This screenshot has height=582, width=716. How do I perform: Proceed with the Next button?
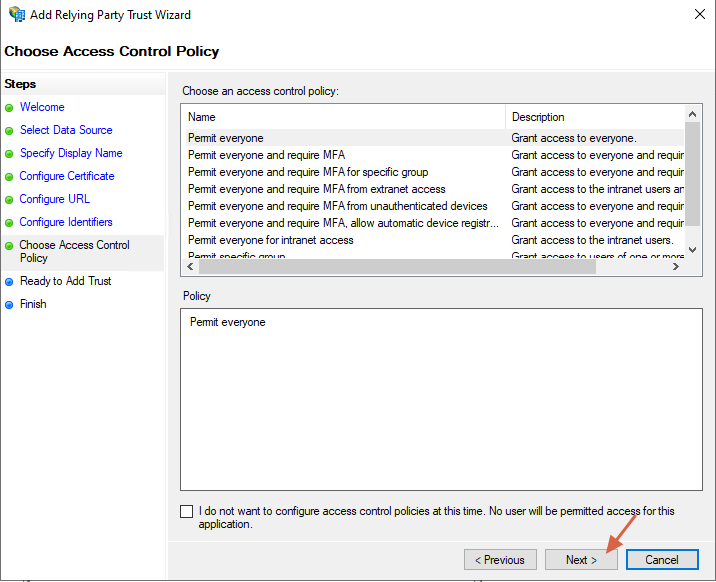click(x=581, y=560)
